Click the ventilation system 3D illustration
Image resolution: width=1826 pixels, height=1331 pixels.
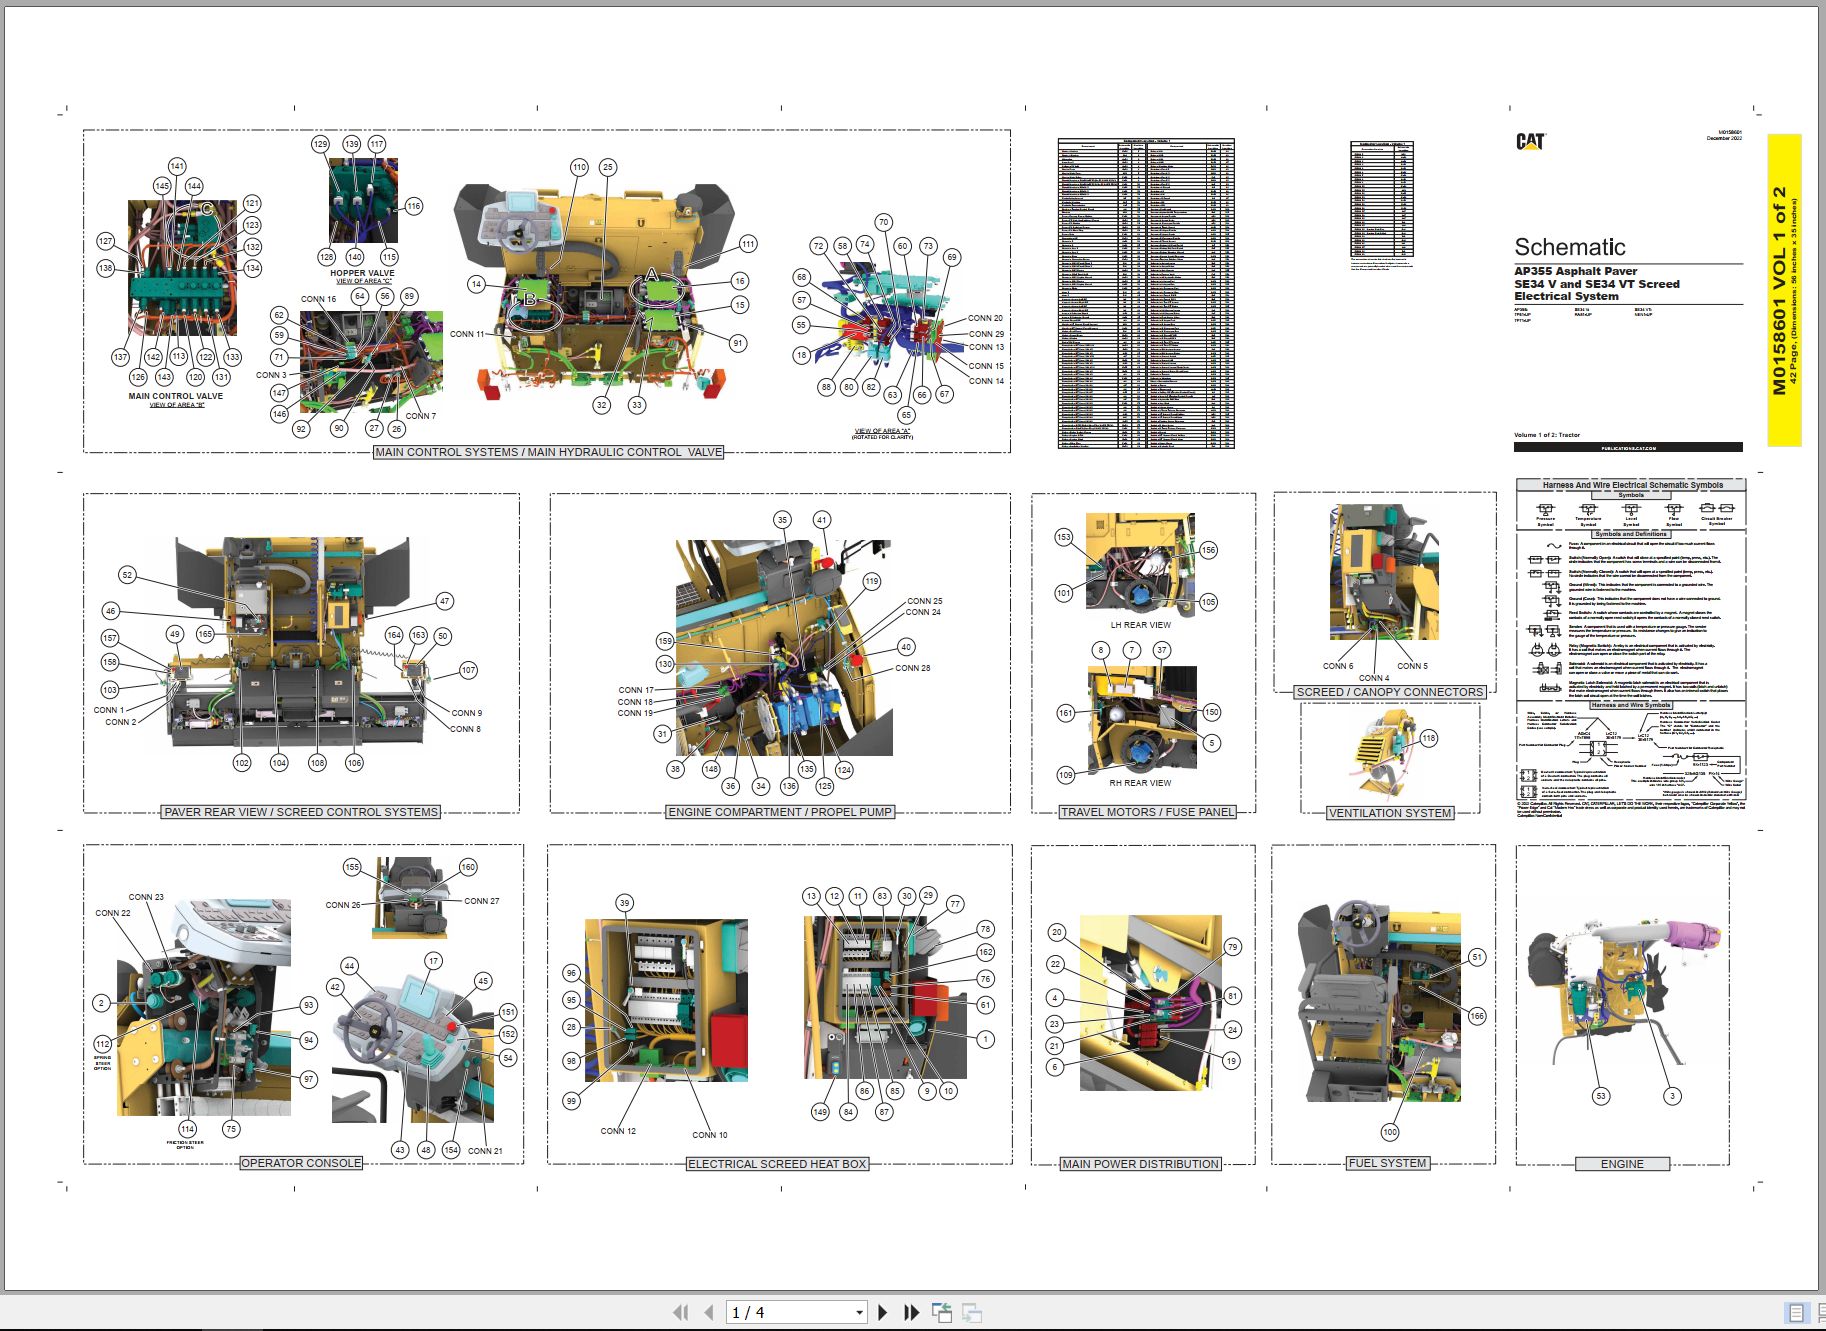click(x=1383, y=754)
